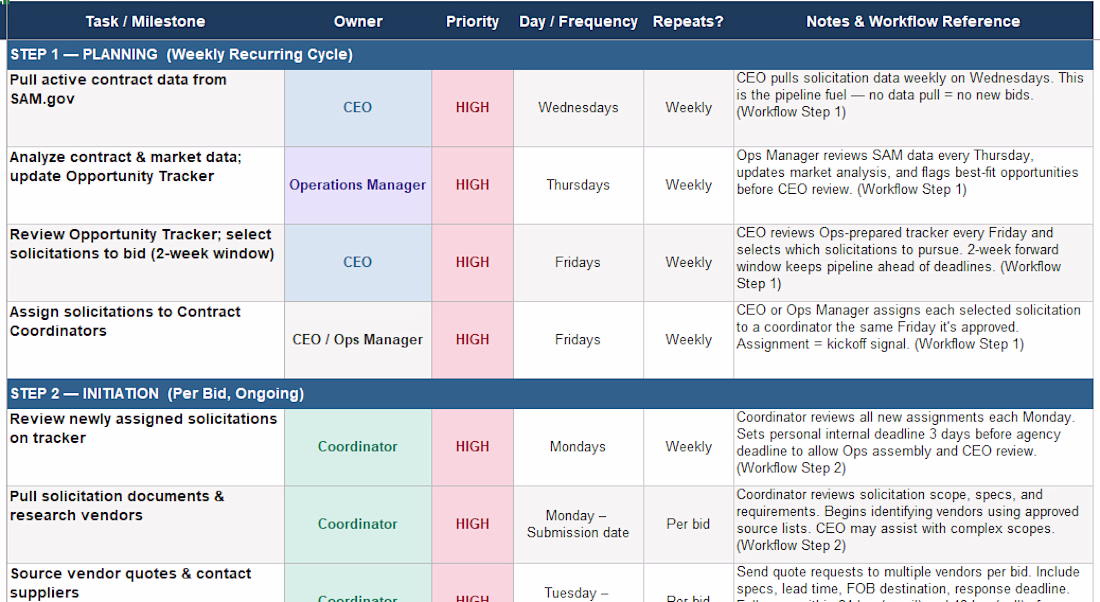Click HIGH priority in Pull solicitation documents row

click(x=472, y=524)
